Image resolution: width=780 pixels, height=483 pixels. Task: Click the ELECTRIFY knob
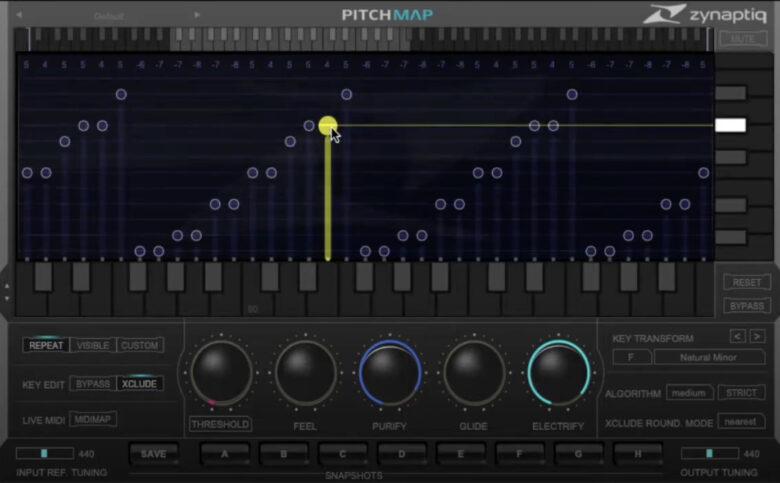[x=559, y=373]
